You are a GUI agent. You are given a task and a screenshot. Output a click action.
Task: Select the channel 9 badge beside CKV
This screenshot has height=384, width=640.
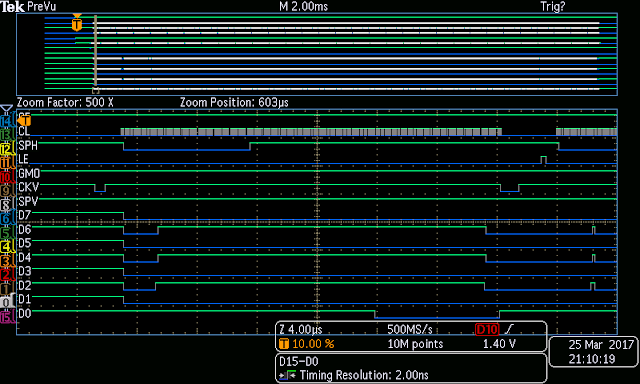(x=7, y=191)
